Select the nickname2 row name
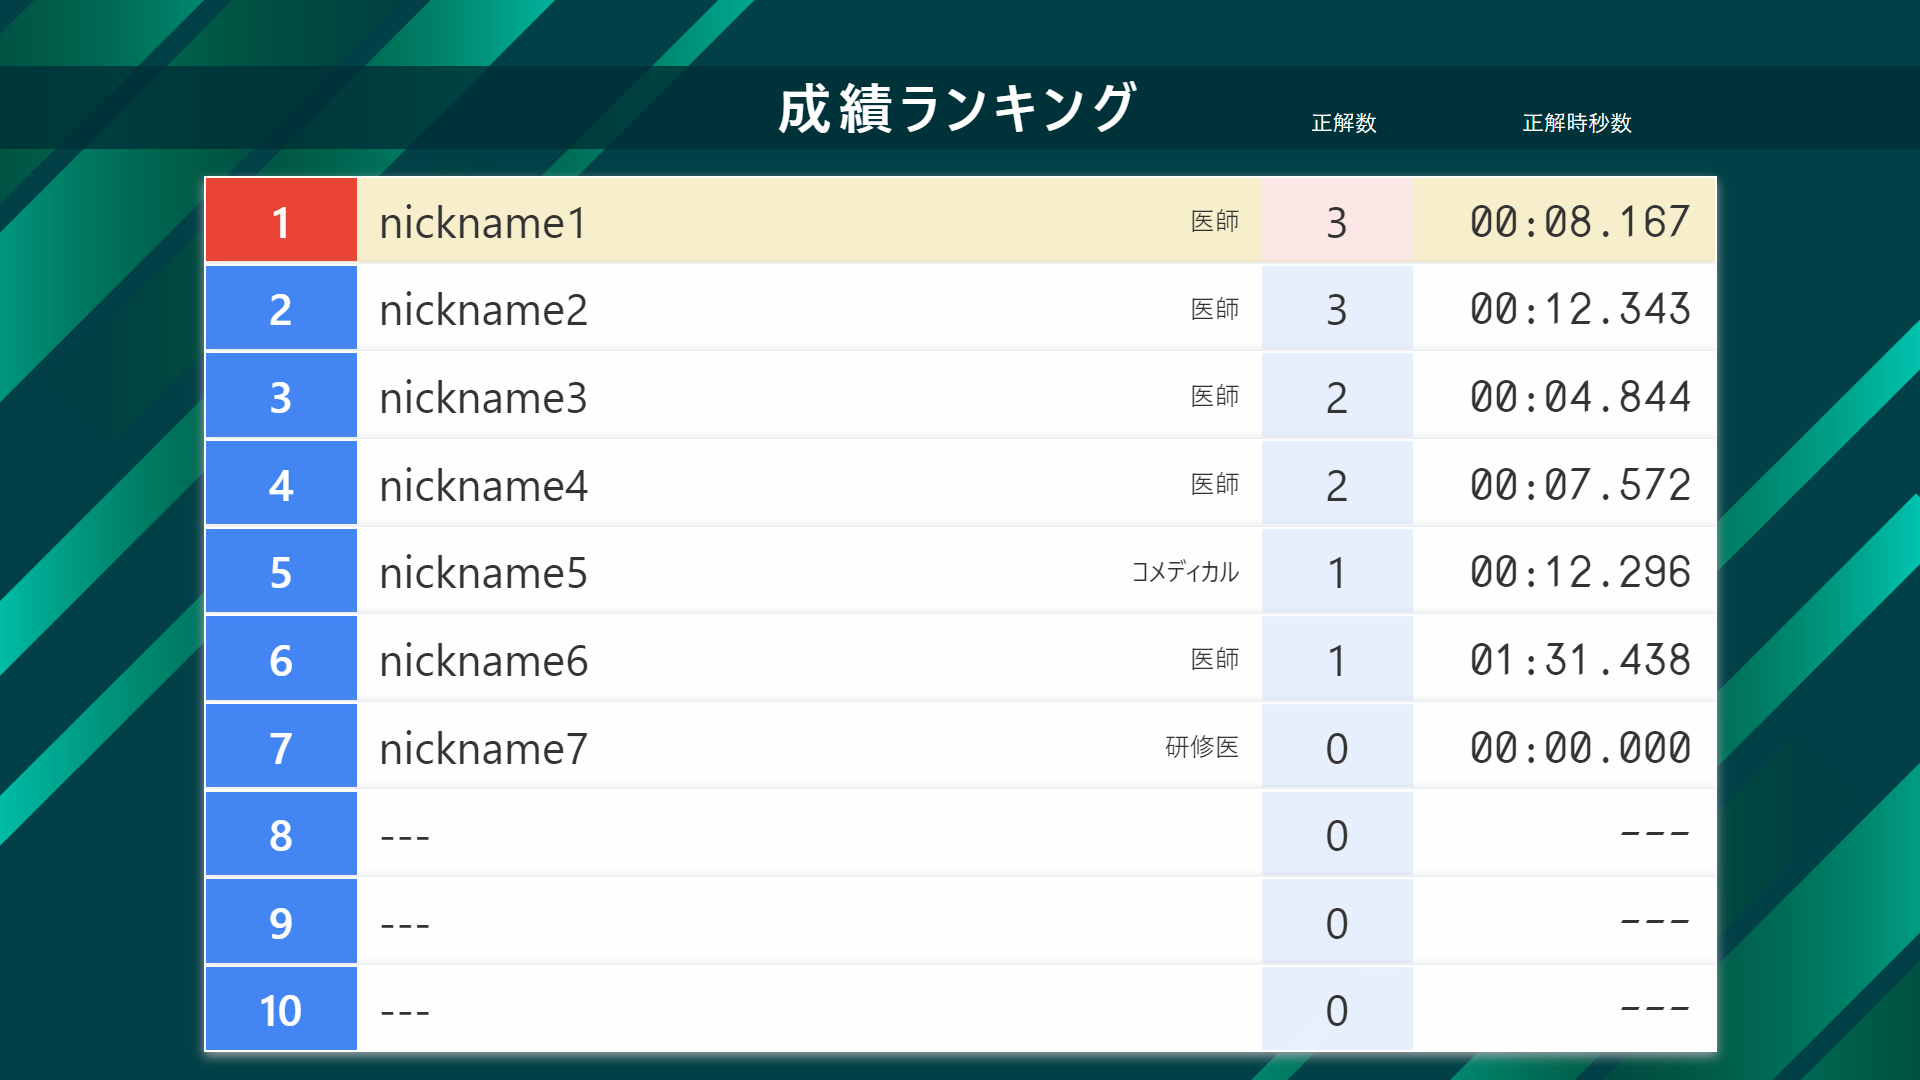Screen dimensions: 1920x1080 483,310
